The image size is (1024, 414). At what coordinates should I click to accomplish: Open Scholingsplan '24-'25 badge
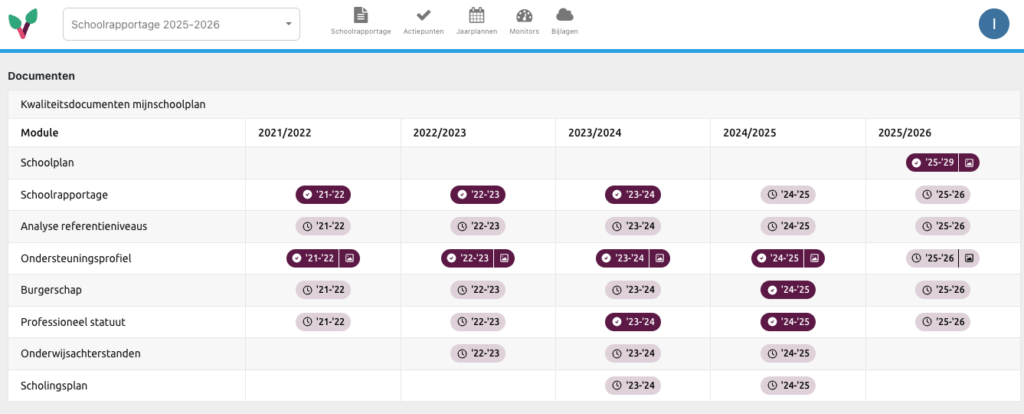click(x=787, y=386)
